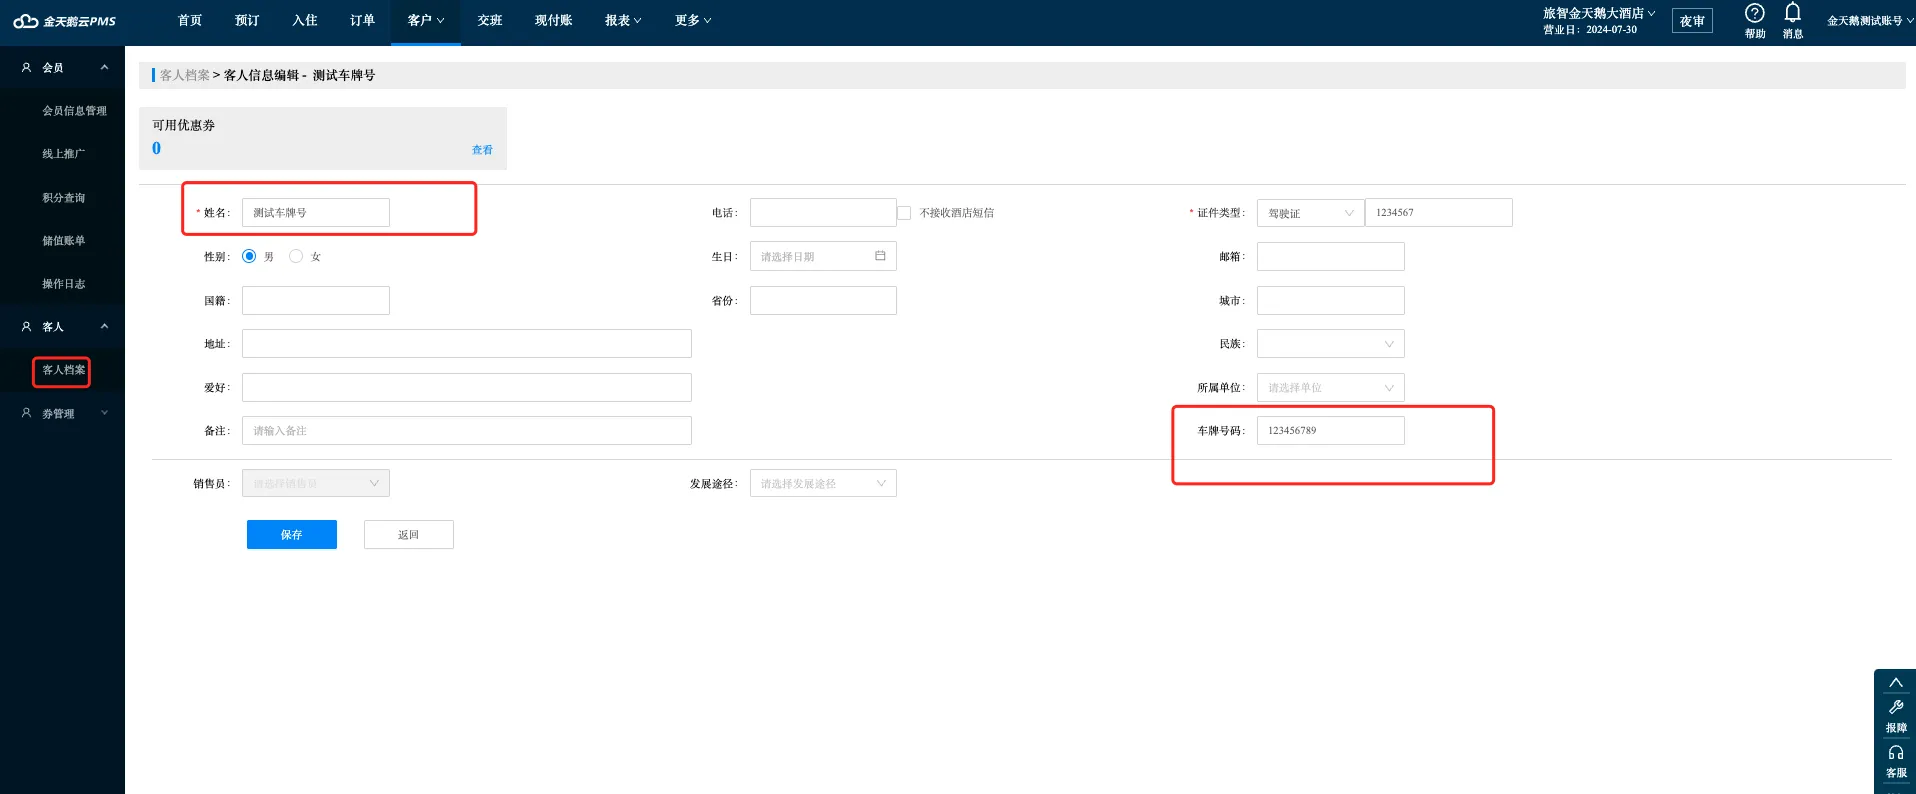This screenshot has width=1916, height=794.
Task: Open the 现付账 menu
Action: [x=553, y=20]
